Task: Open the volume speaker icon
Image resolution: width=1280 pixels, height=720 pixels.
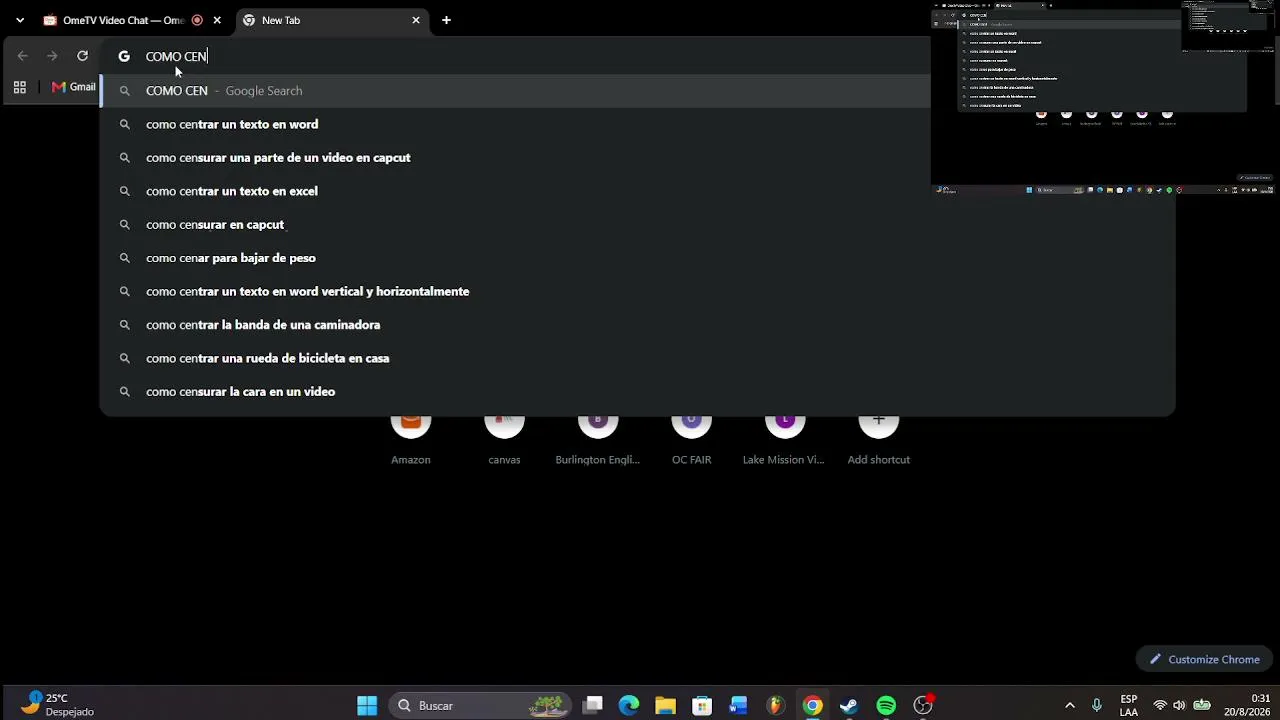Action: click(1179, 706)
